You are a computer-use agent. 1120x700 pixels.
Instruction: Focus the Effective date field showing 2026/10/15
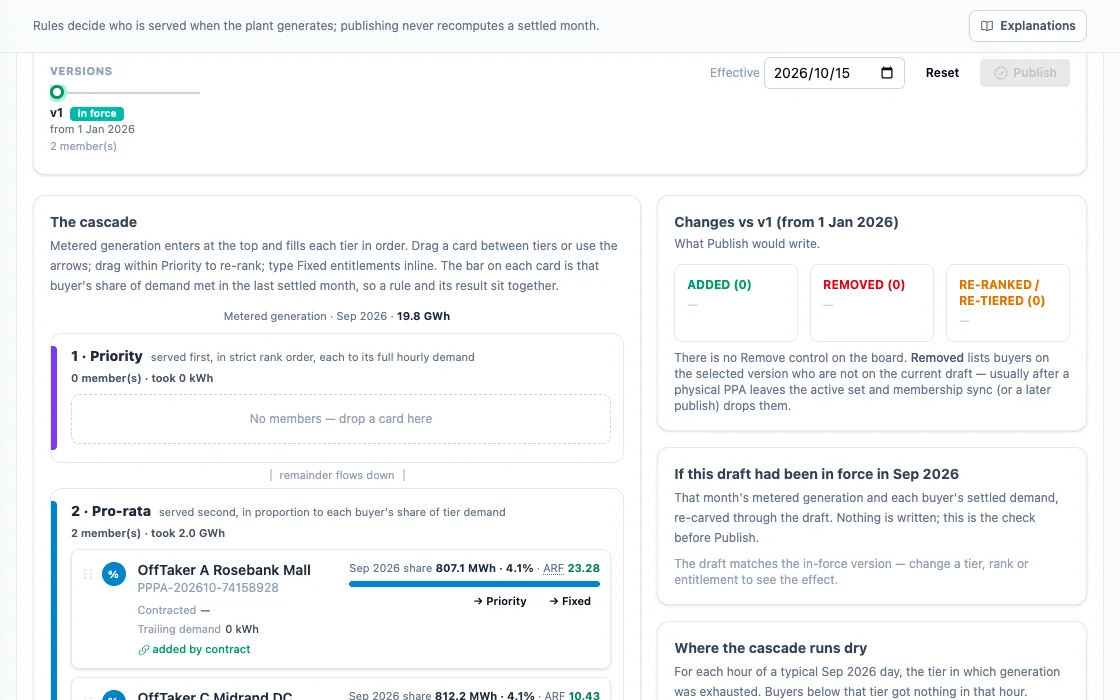[x=834, y=73]
